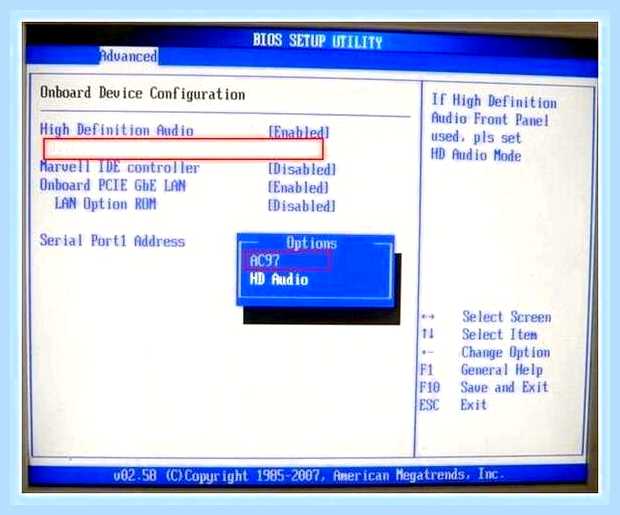620x515 pixels.
Task: Click the Select Item help entry
Action: coord(499,334)
